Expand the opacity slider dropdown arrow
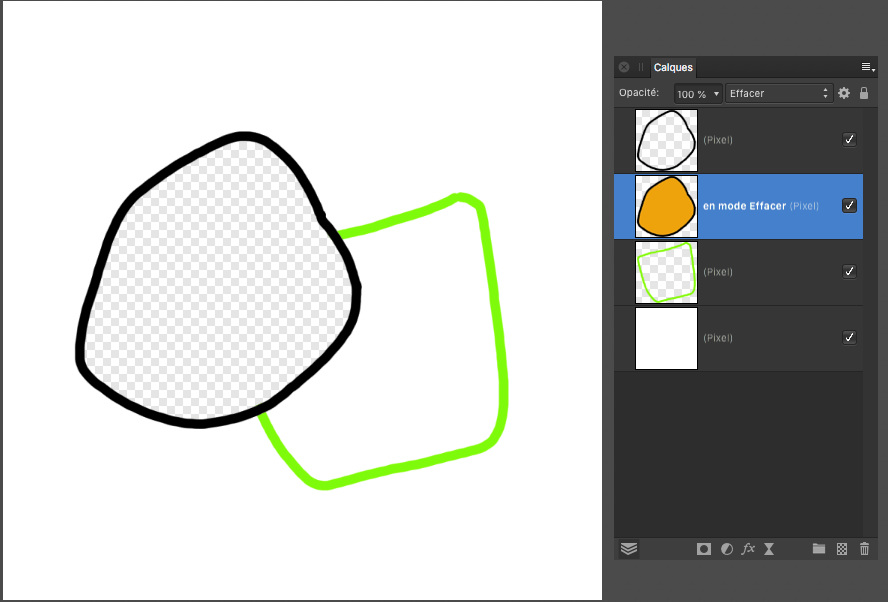Image resolution: width=888 pixels, height=602 pixels. coord(716,94)
